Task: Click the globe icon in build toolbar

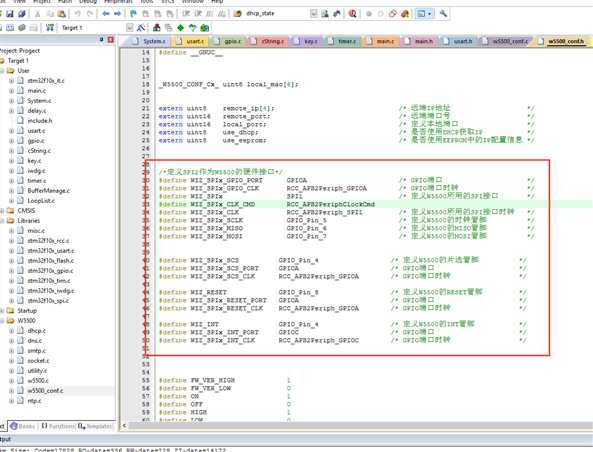Action: coord(205,28)
